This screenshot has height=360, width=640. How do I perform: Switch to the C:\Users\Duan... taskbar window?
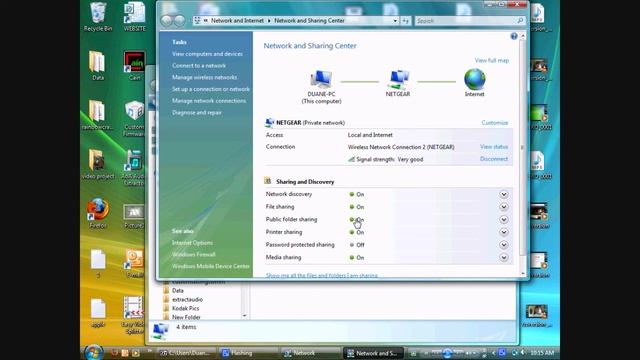click(x=187, y=353)
